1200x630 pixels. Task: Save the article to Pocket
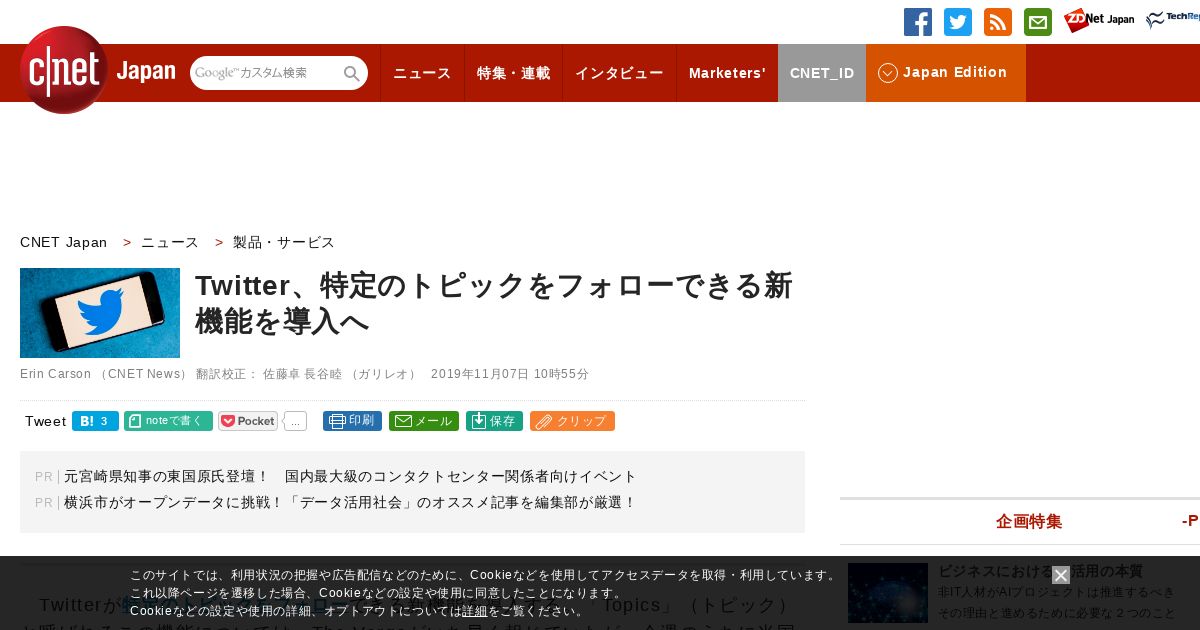click(x=248, y=421)
